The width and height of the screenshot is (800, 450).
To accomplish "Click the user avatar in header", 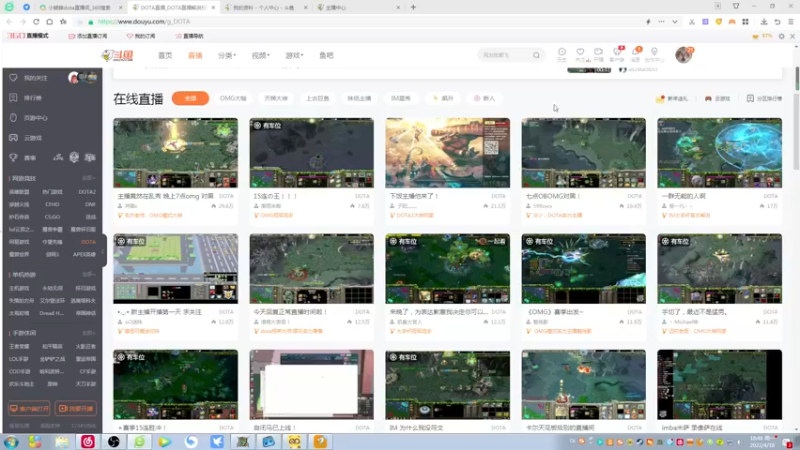I will pos(684,55).
